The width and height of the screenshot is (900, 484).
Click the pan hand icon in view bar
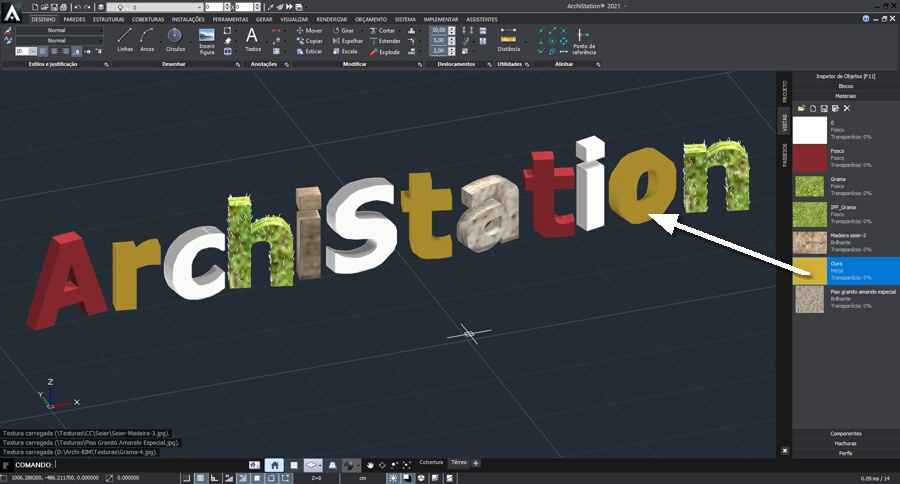(x=370, y=465)
